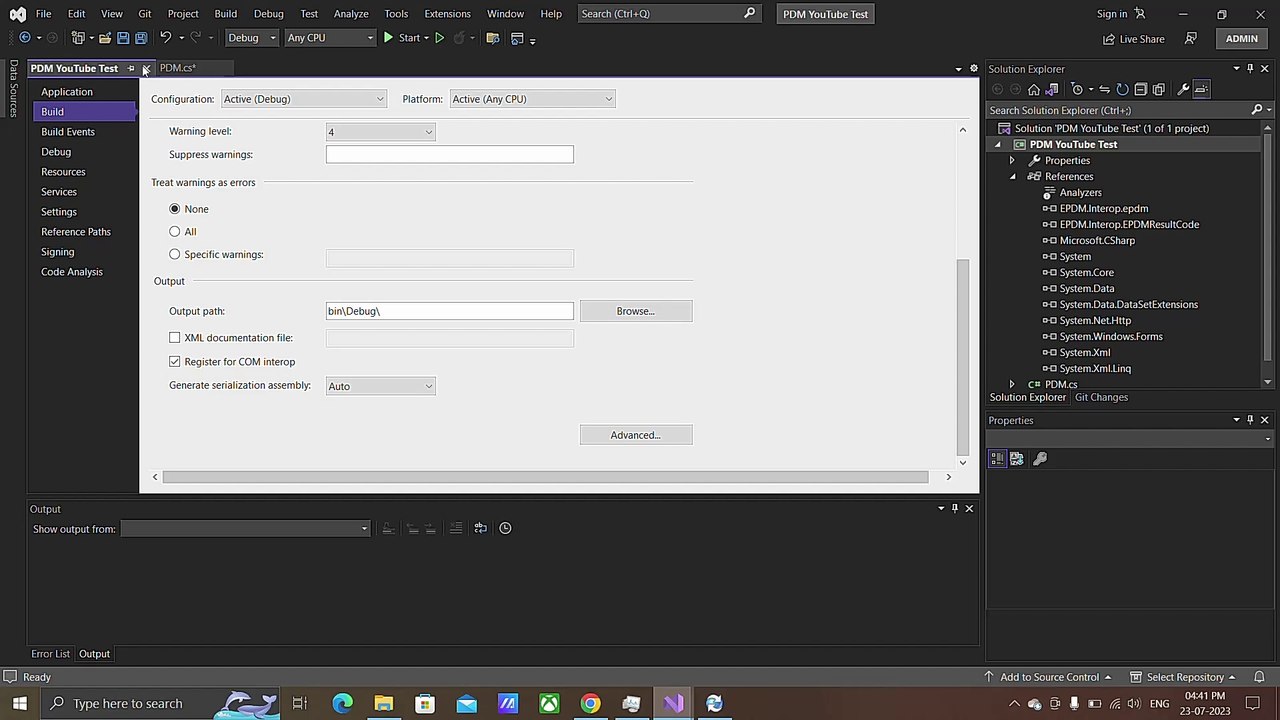Click the Categorized icon in Properties panel
Screen dimensions: 1280x720
997,458
